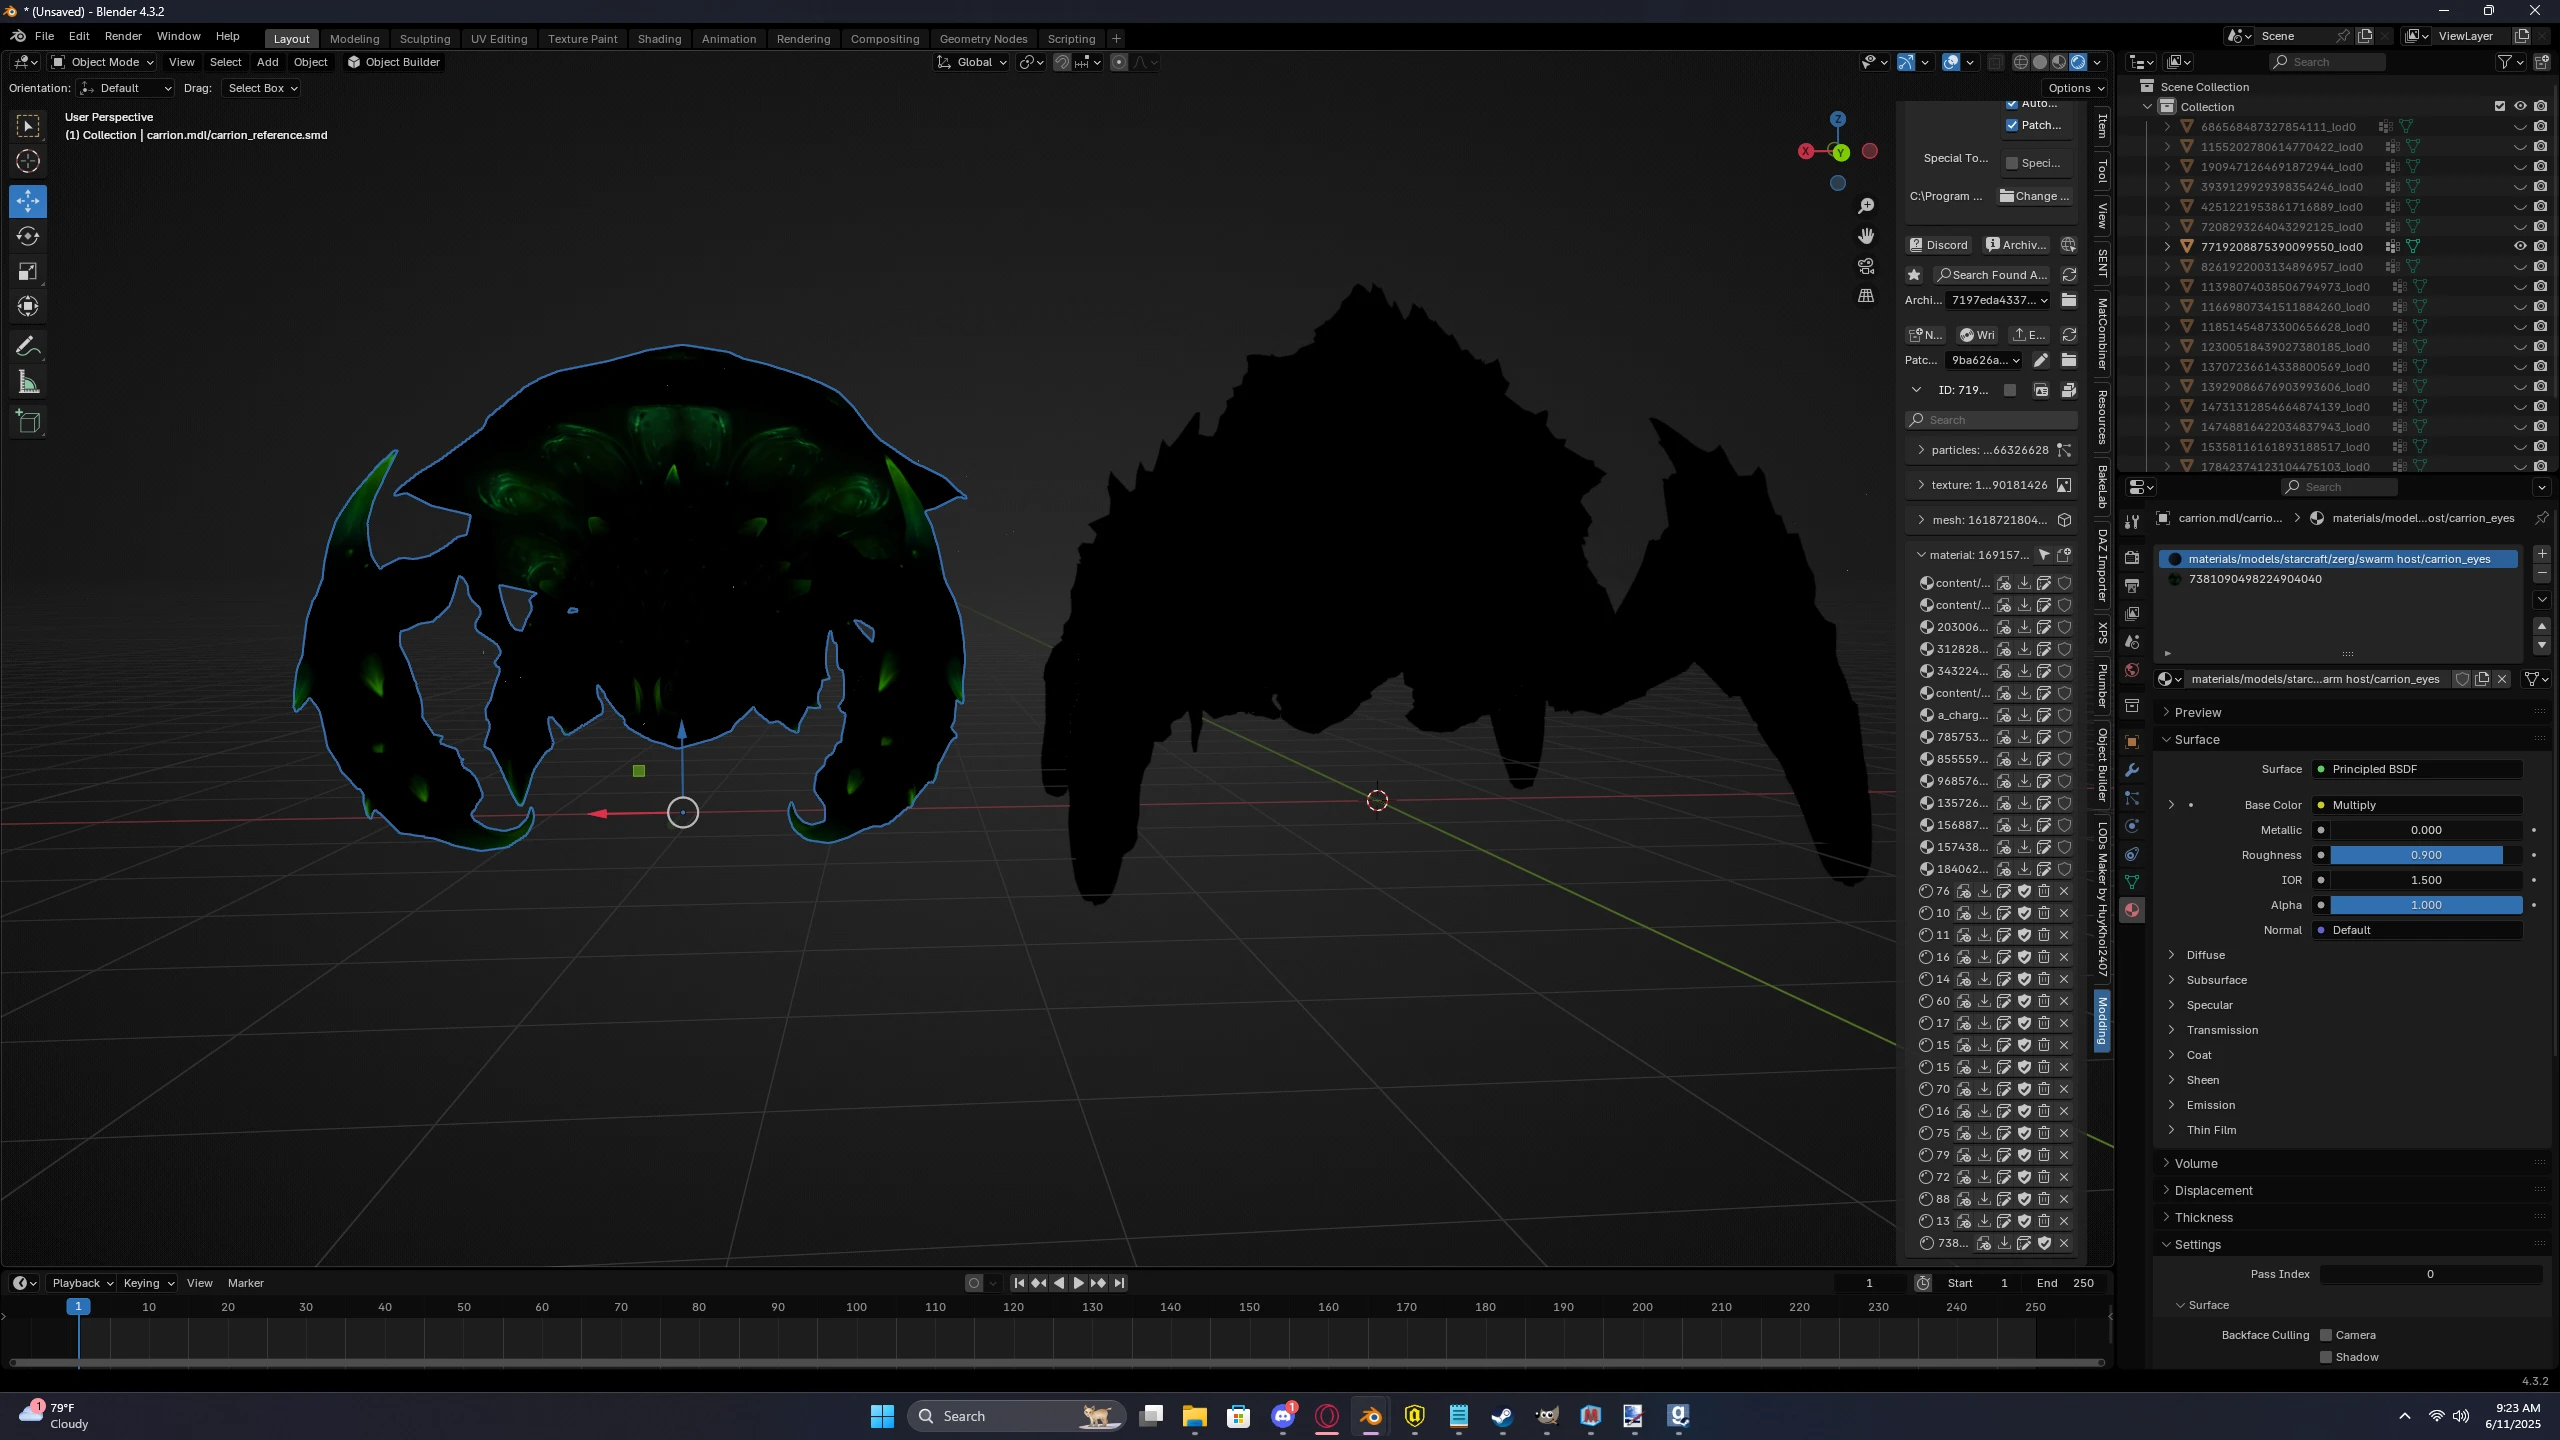Toggle the Patch checkbox
The width and height of the screenshot is (2560, 1440).
2012,125
